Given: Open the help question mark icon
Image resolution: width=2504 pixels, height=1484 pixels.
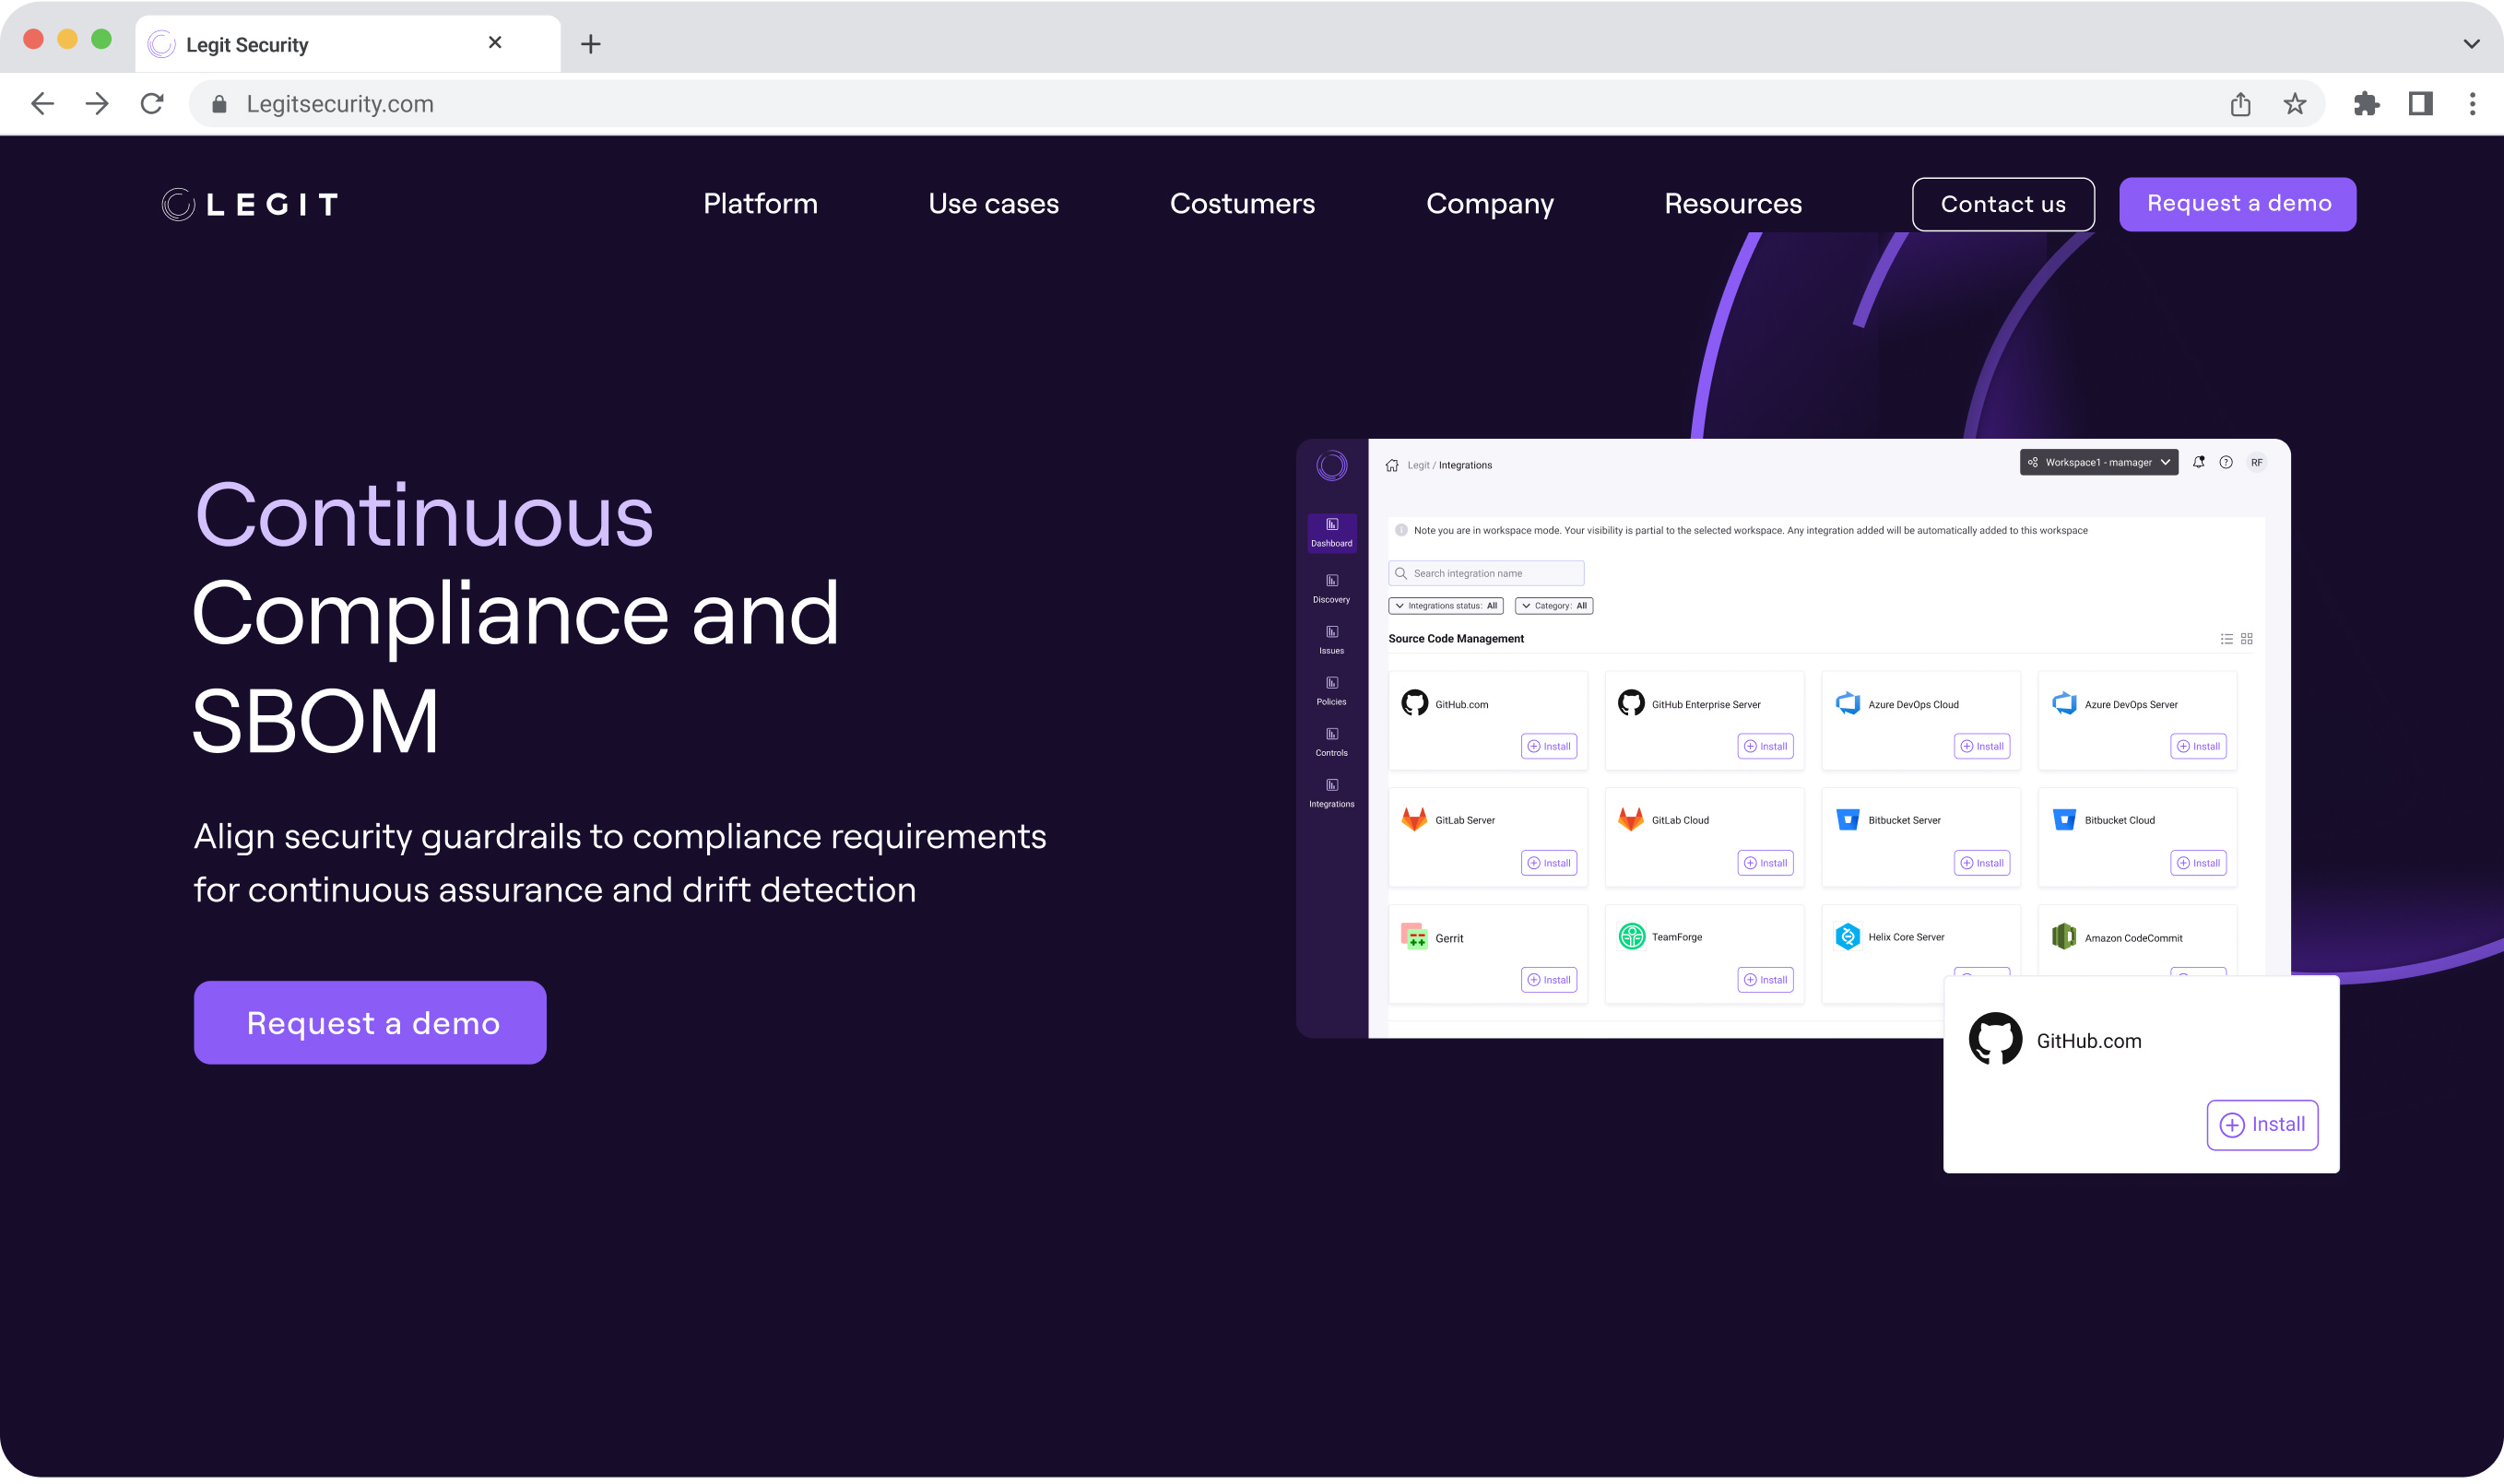Looking at the screenshot, I should tap(2225, 462).
